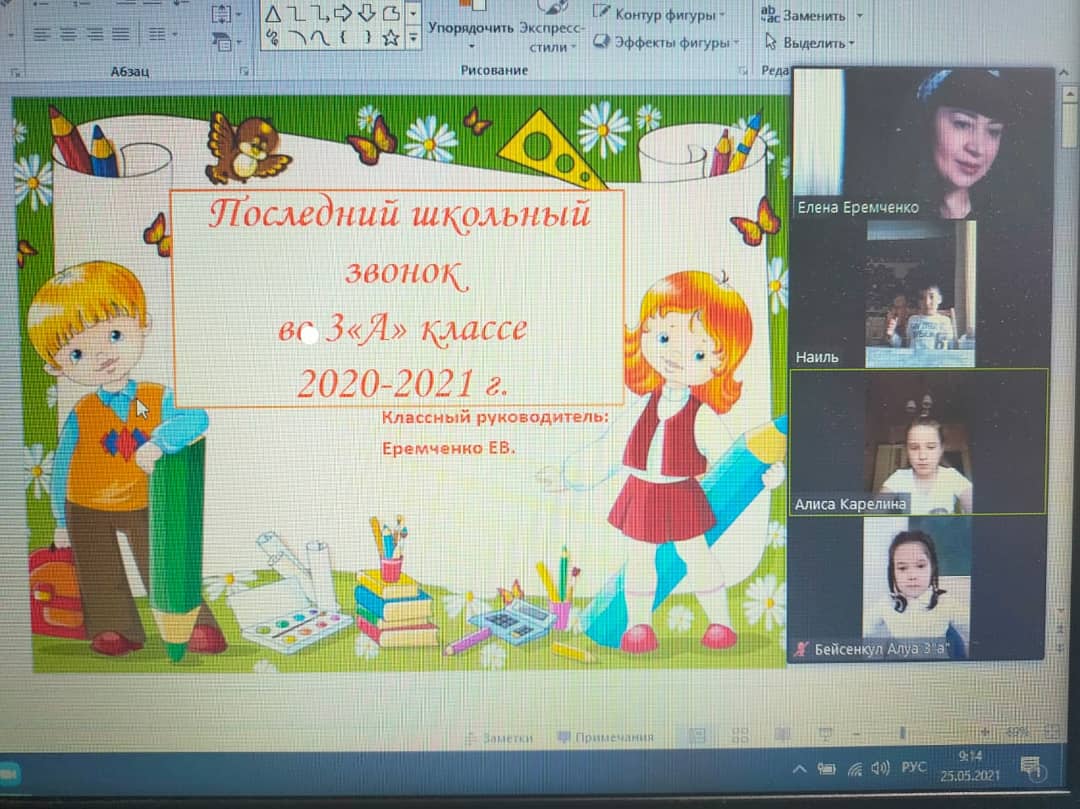Click the justify text alignment icon
Viewport: 1080px width, 809px height.
click(121, 34)
